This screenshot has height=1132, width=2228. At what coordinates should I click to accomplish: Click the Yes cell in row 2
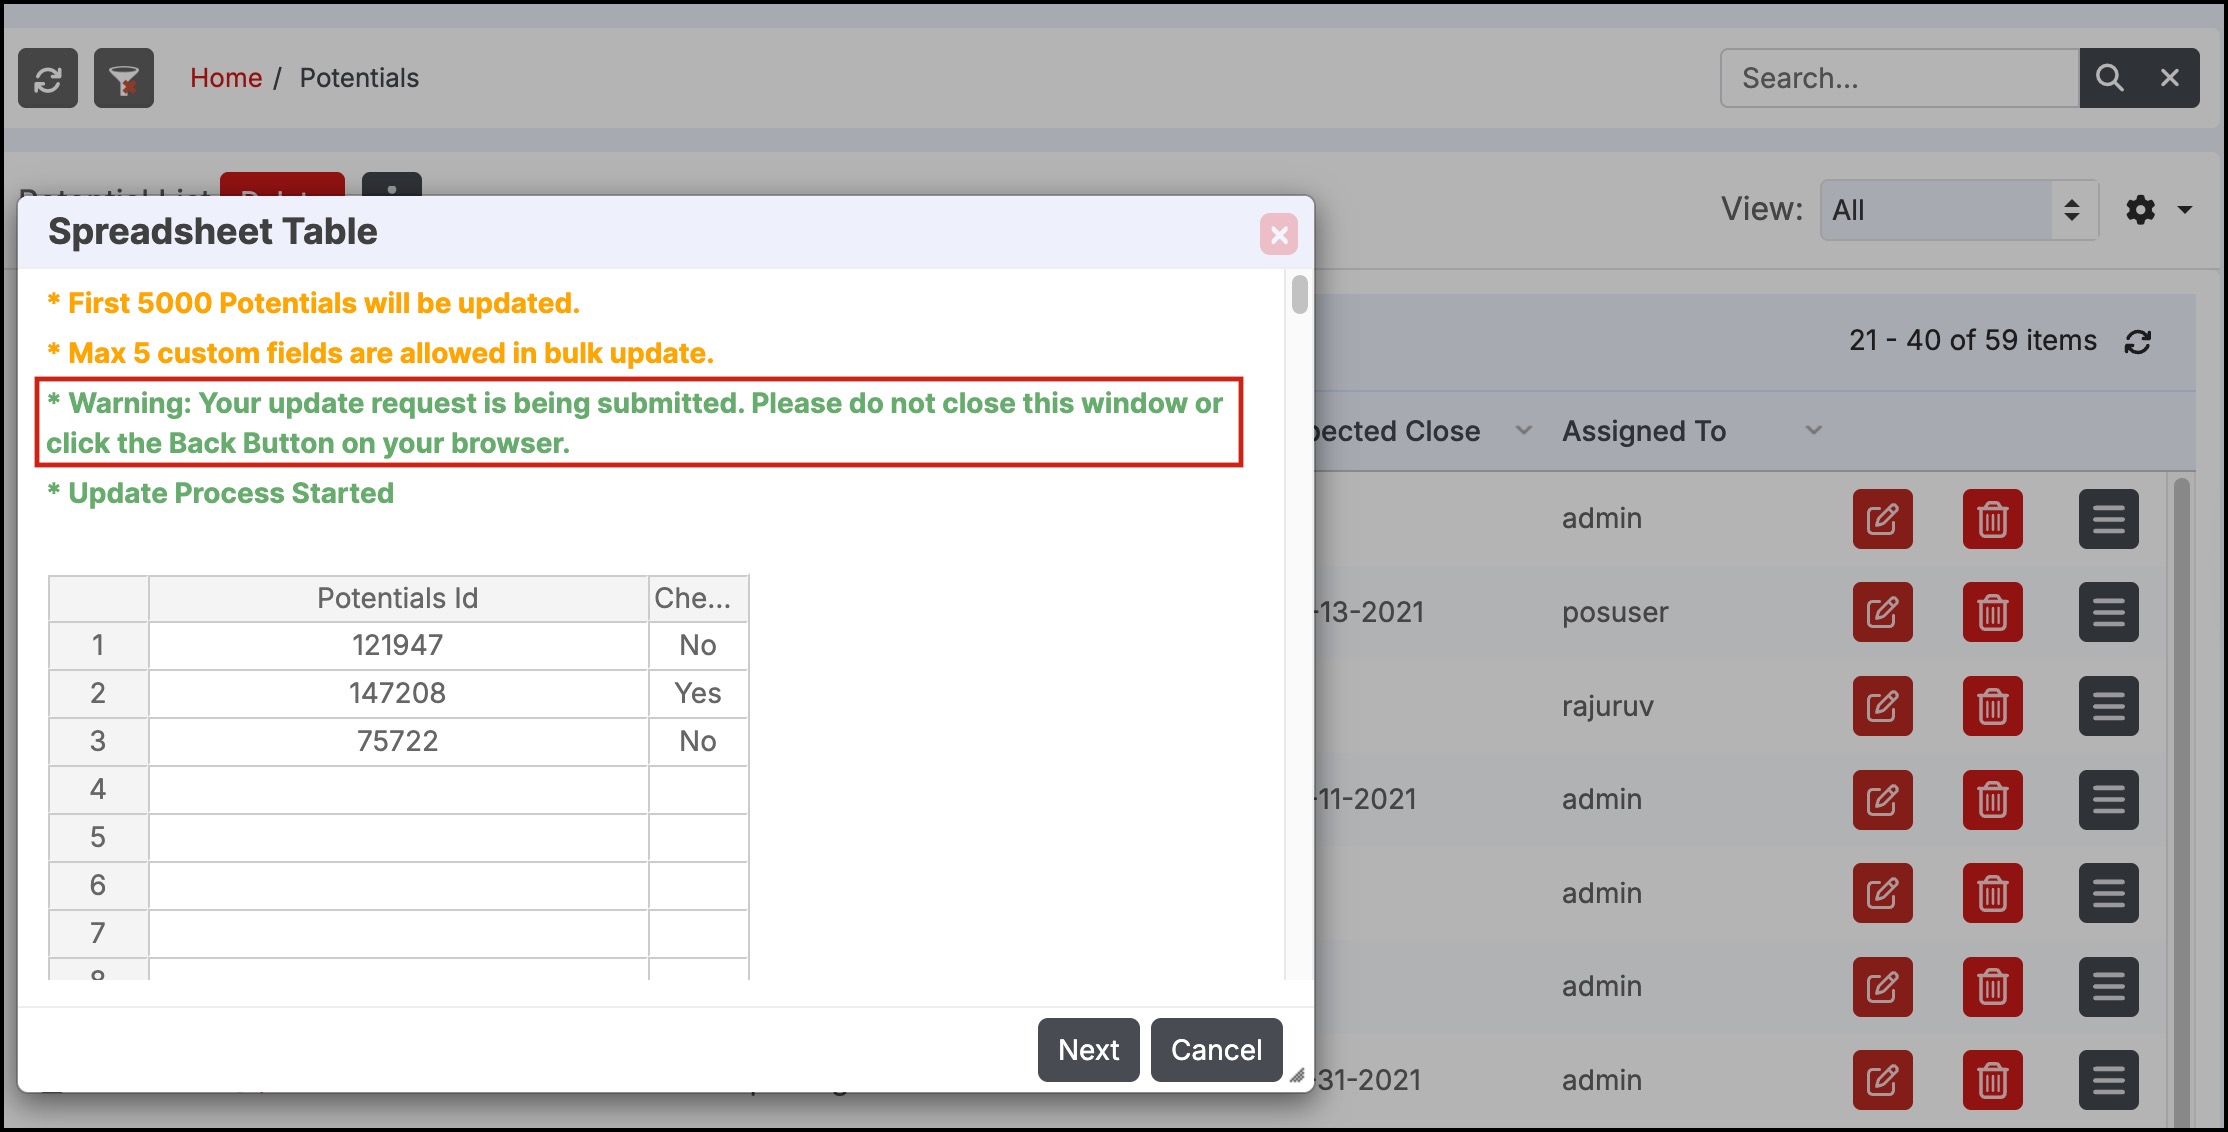coord(697,693)
